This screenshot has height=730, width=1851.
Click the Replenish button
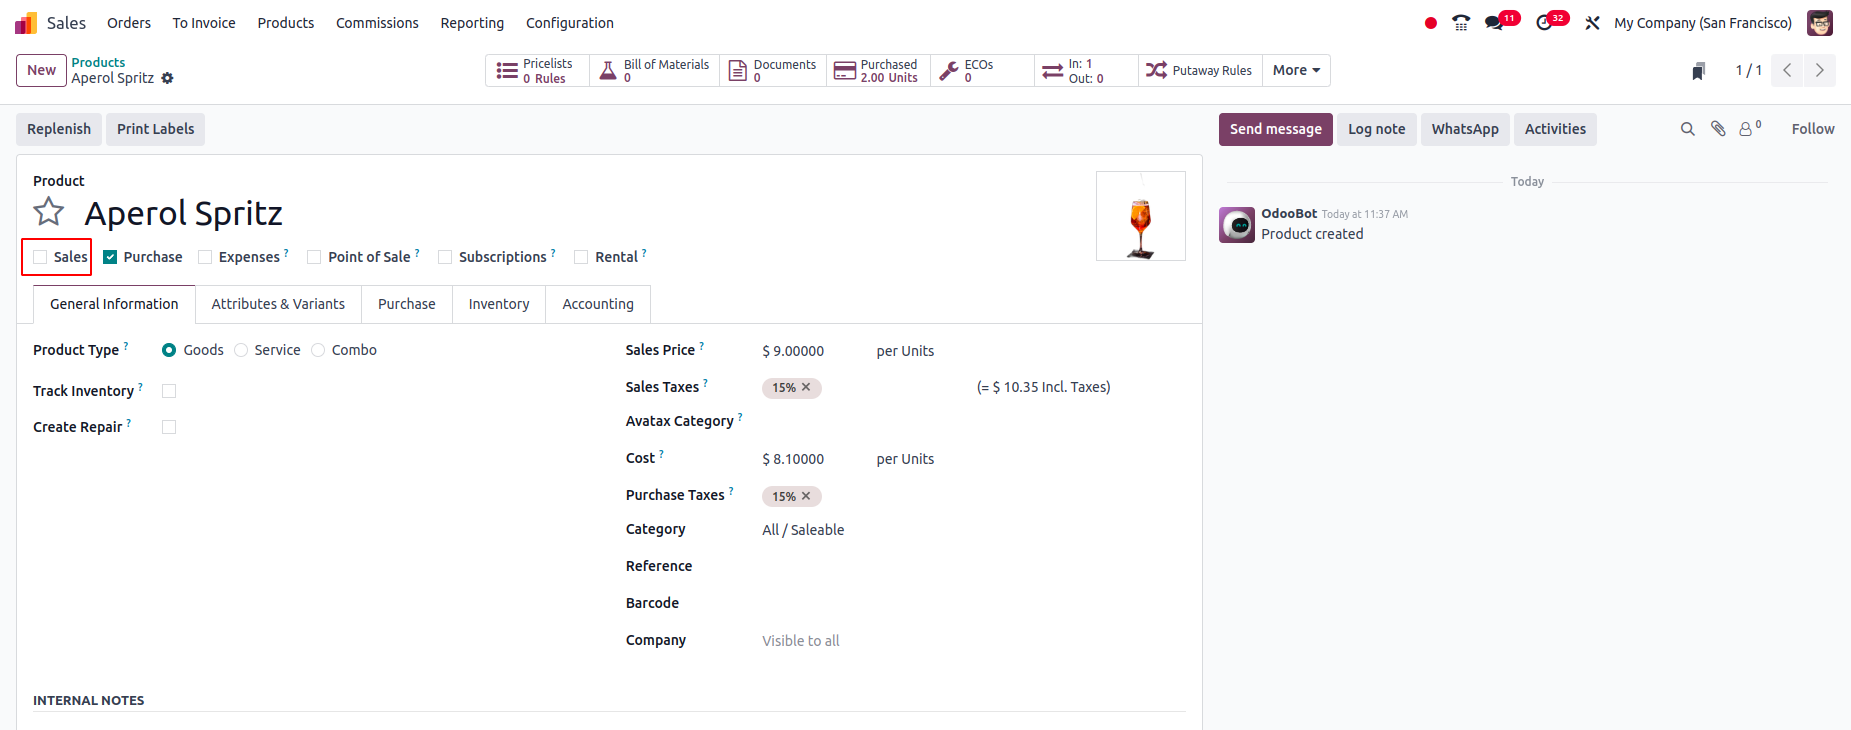coord(59,129)
